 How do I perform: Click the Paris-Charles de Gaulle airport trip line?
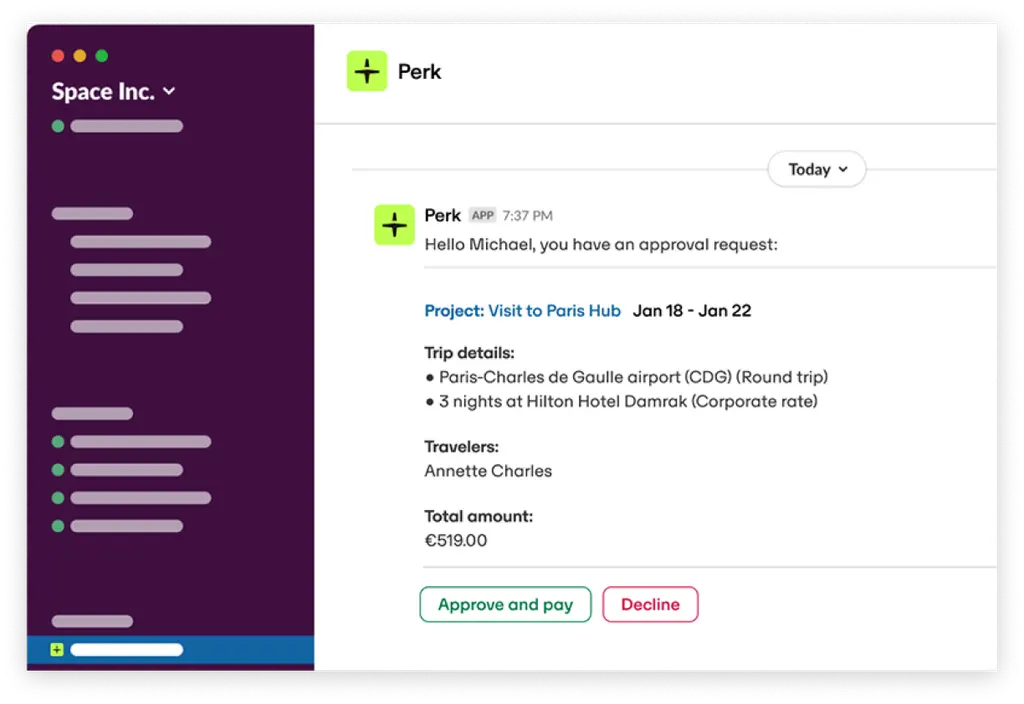(x=627, y=377)
